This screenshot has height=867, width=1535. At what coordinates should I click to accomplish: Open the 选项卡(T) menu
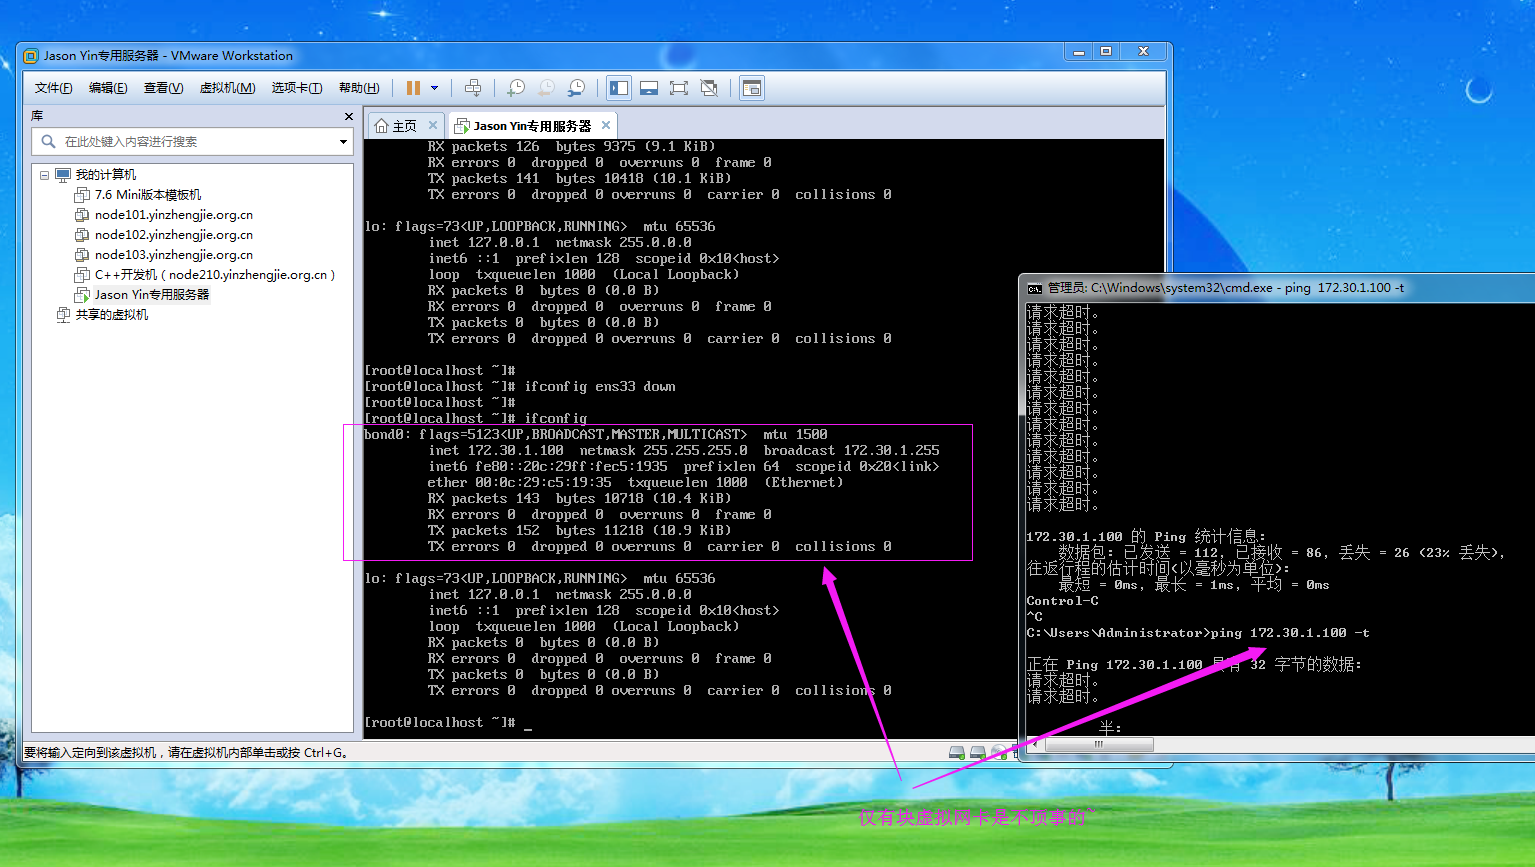[297, 88]
